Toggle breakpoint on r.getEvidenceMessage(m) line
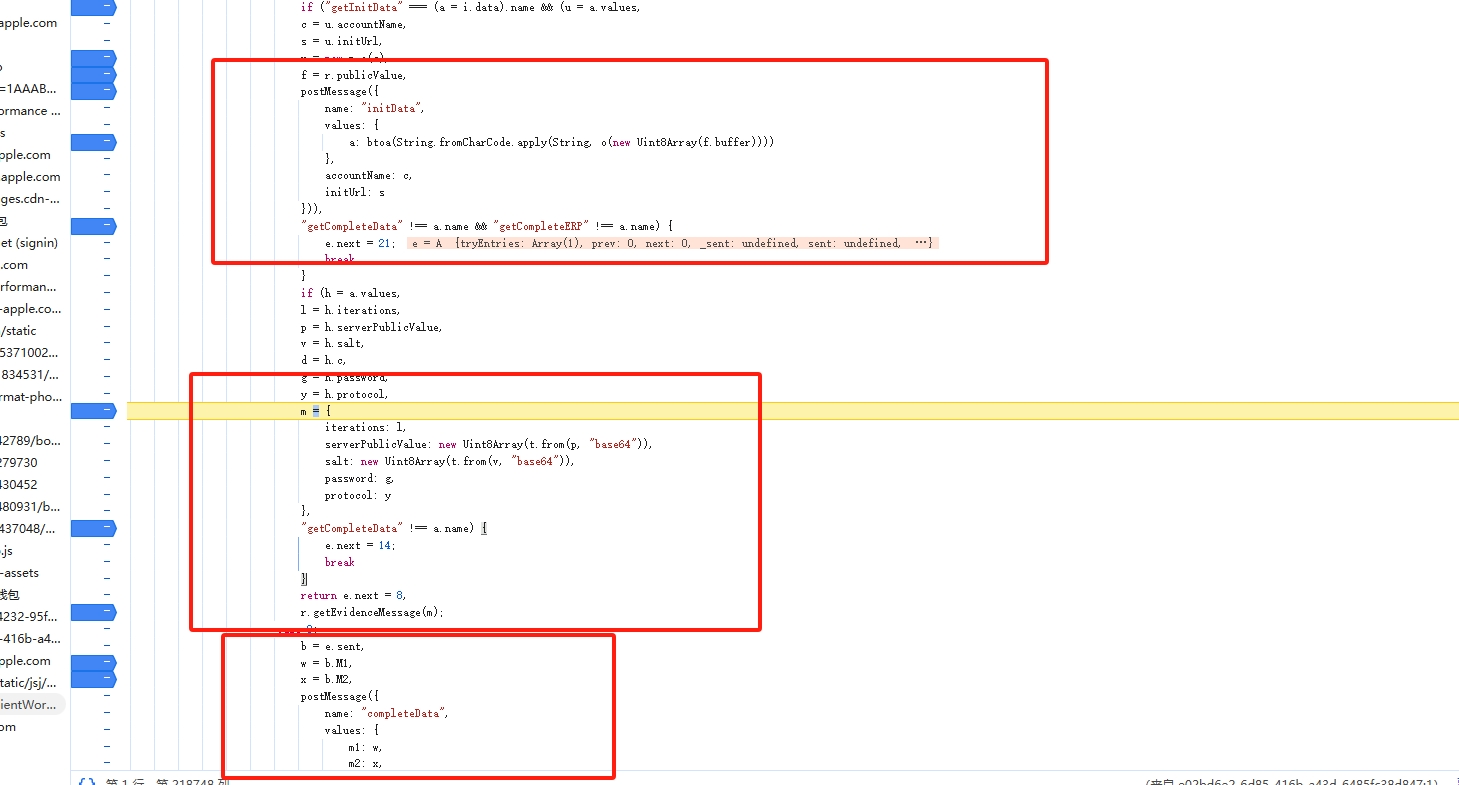1459x785 pixels. [93, 612]
